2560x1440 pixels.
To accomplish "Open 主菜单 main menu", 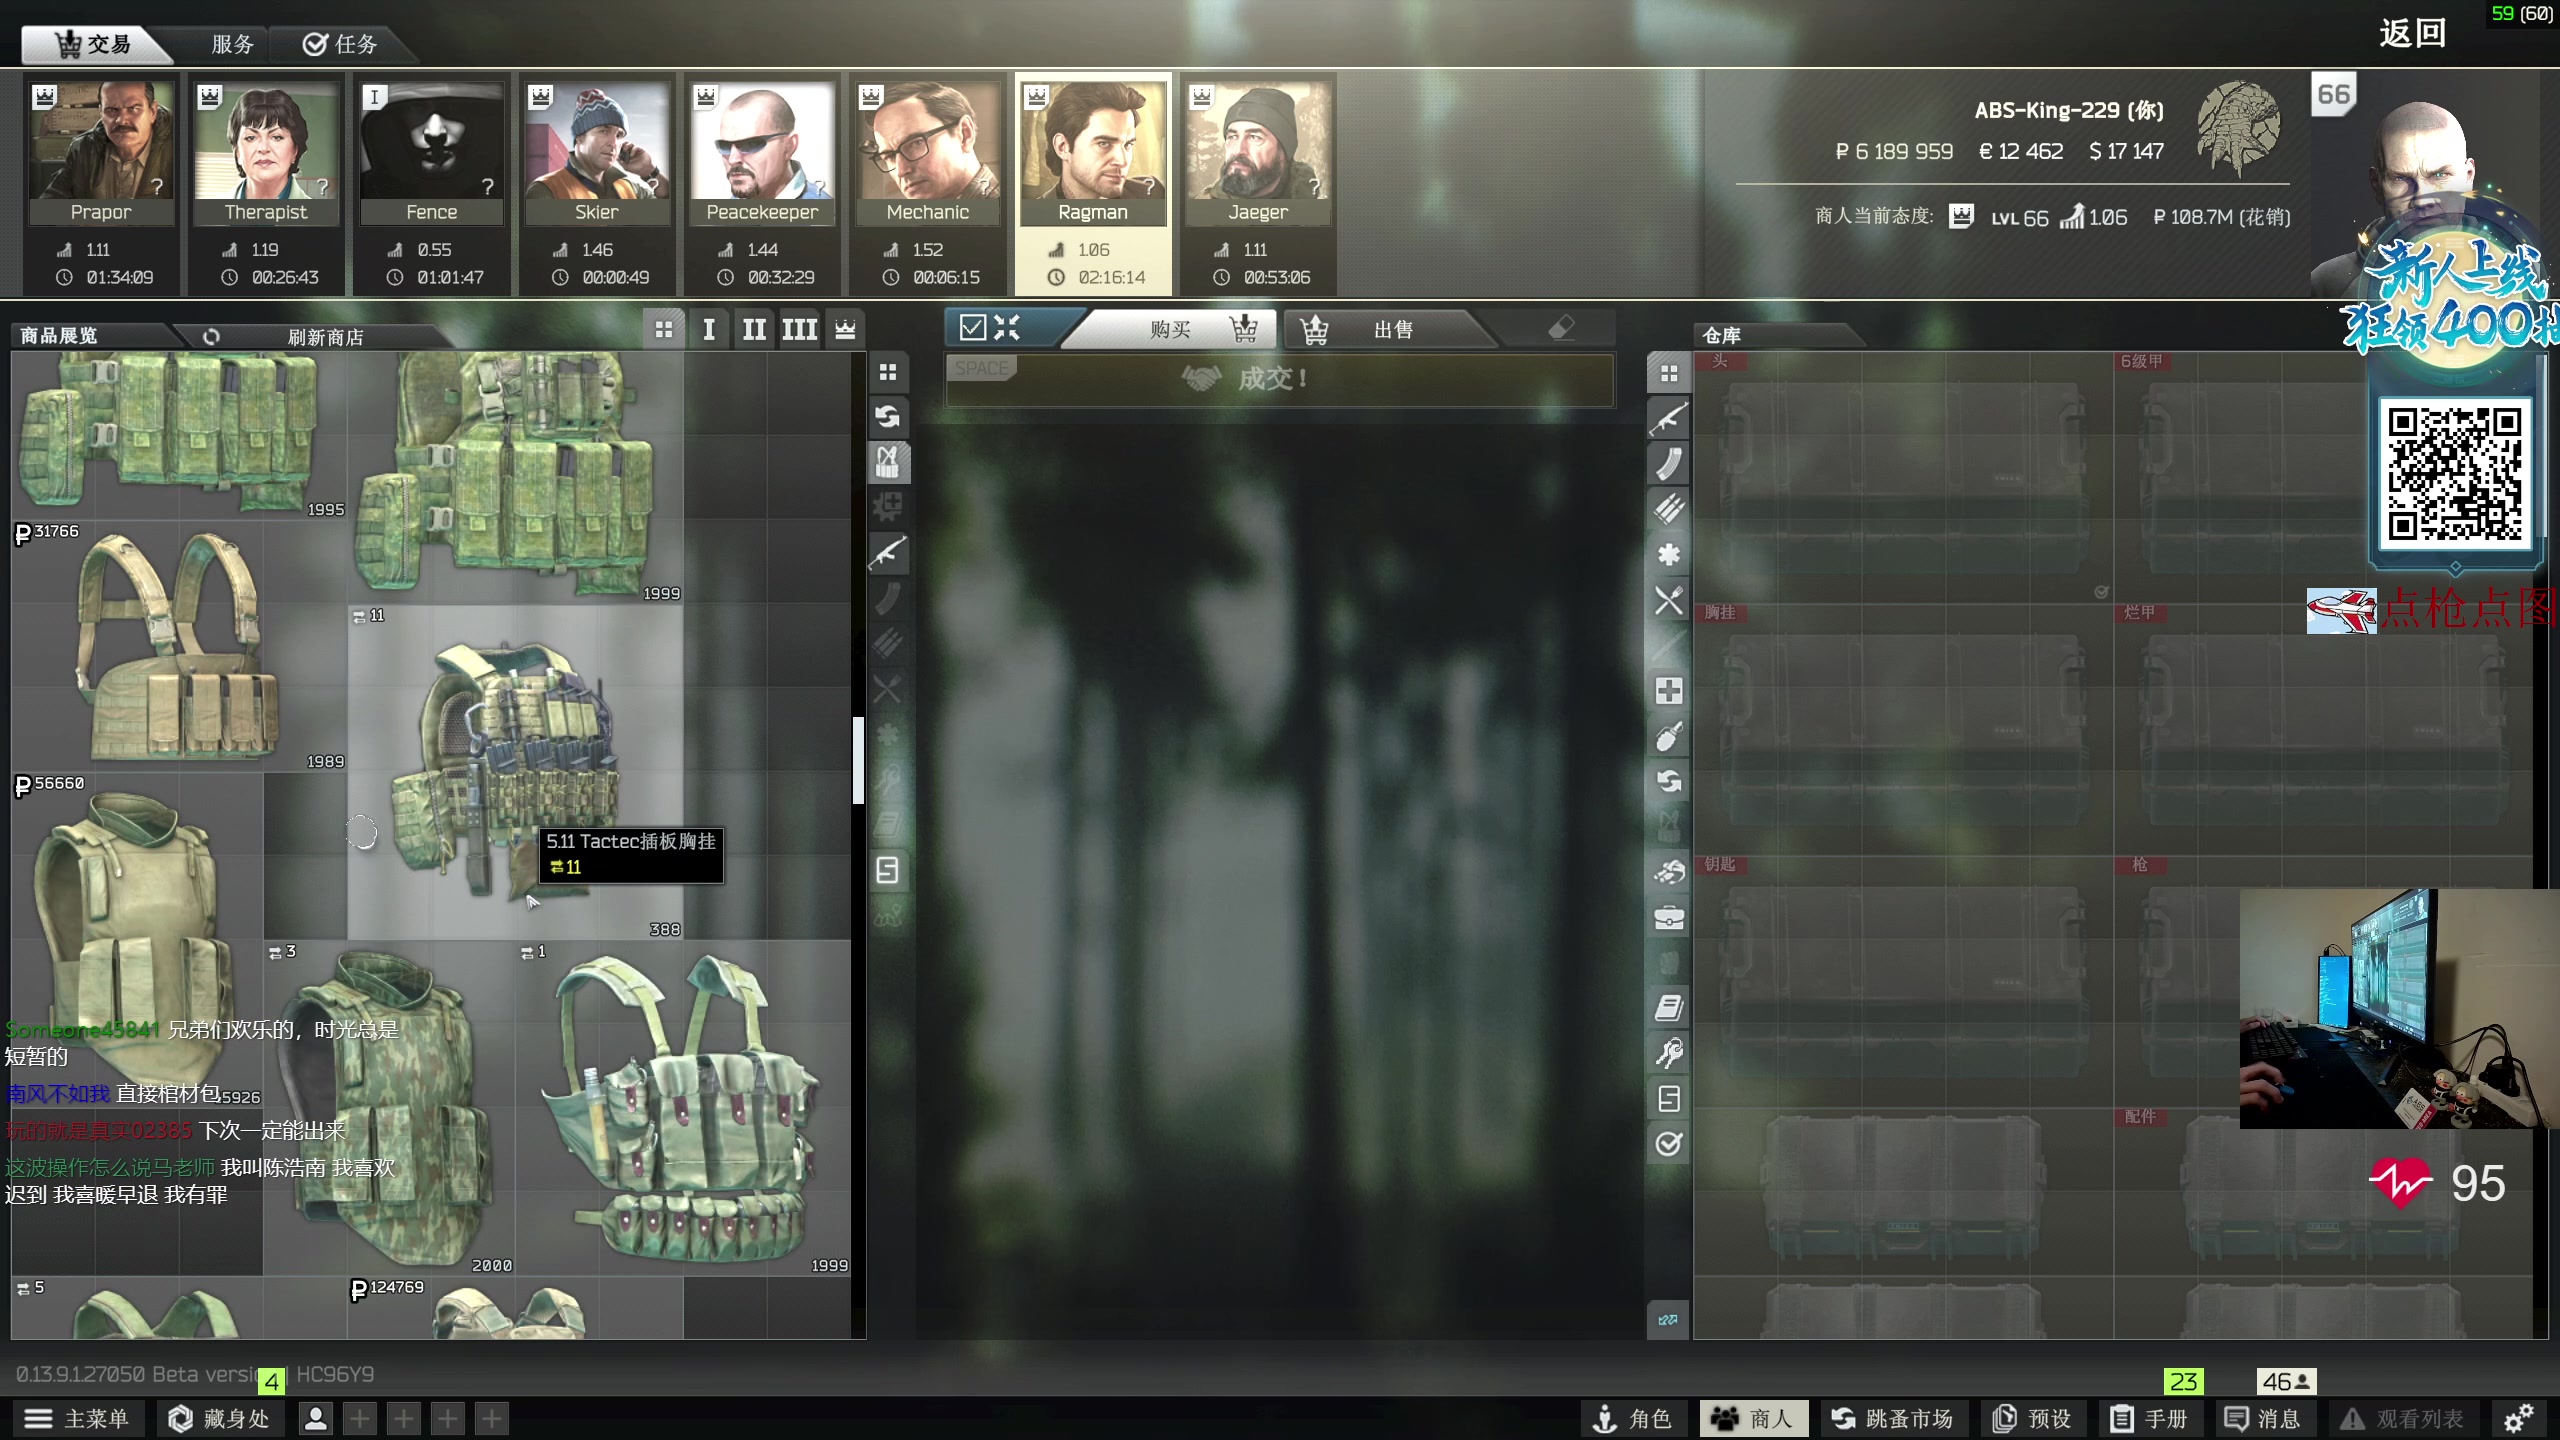I will point(78,1418).
